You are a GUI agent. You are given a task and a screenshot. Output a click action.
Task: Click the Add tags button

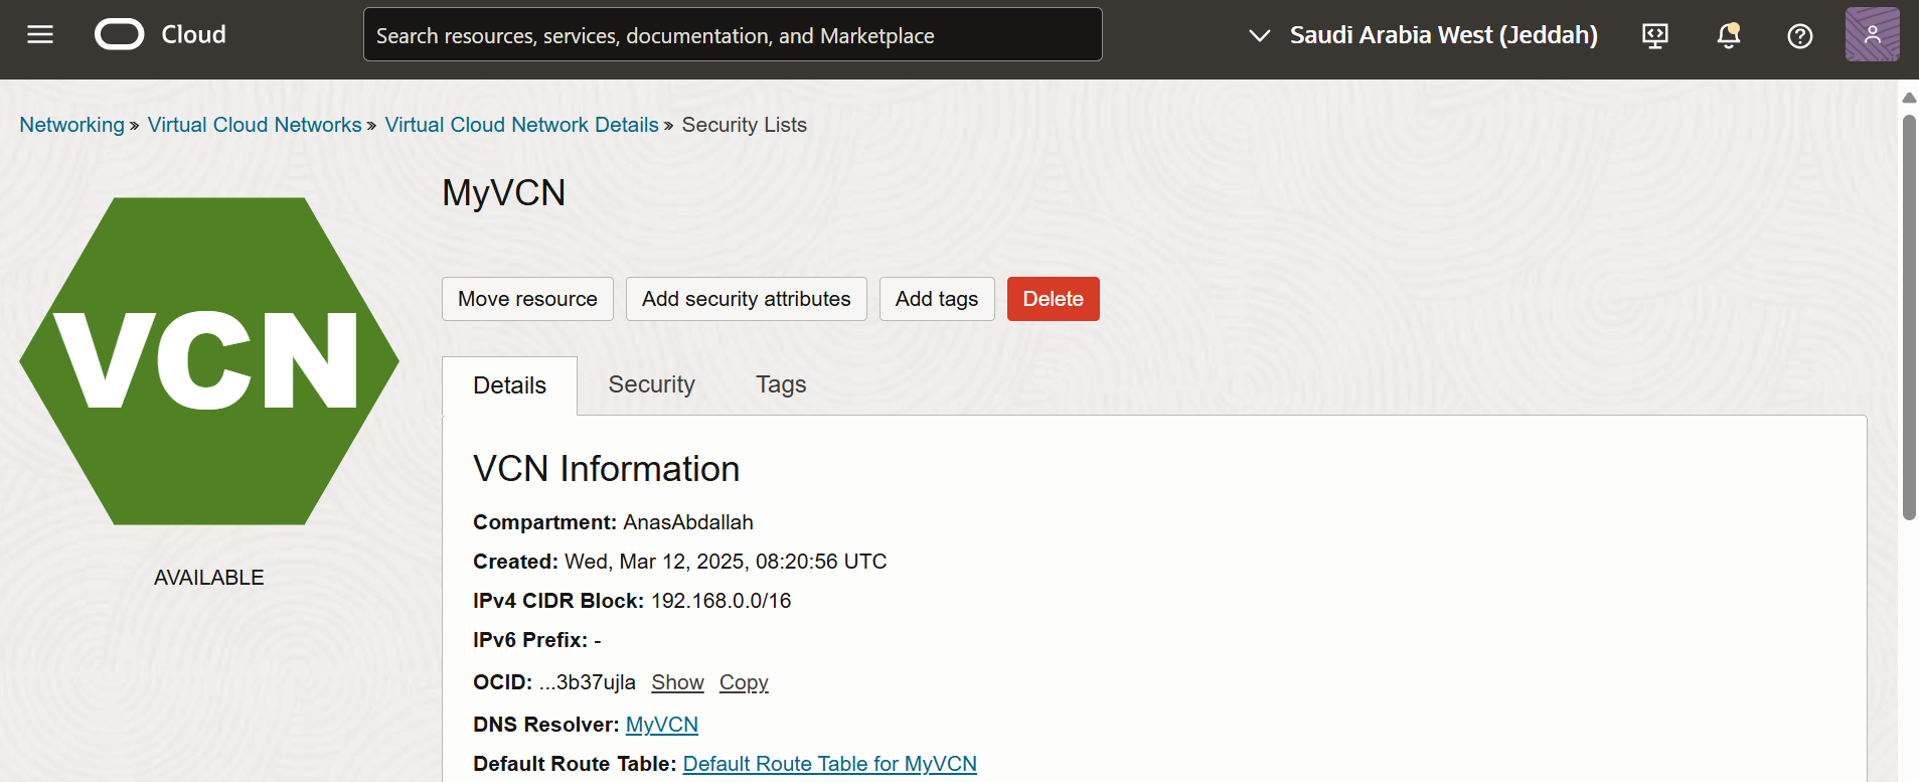(x=937, y=299)
